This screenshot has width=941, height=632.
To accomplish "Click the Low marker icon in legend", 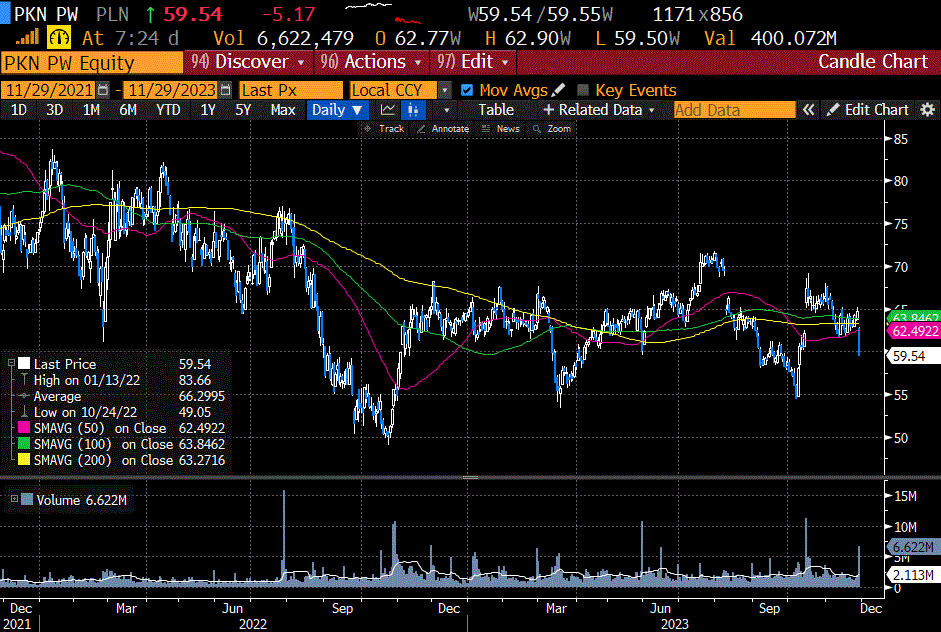I will pos(24,412).
